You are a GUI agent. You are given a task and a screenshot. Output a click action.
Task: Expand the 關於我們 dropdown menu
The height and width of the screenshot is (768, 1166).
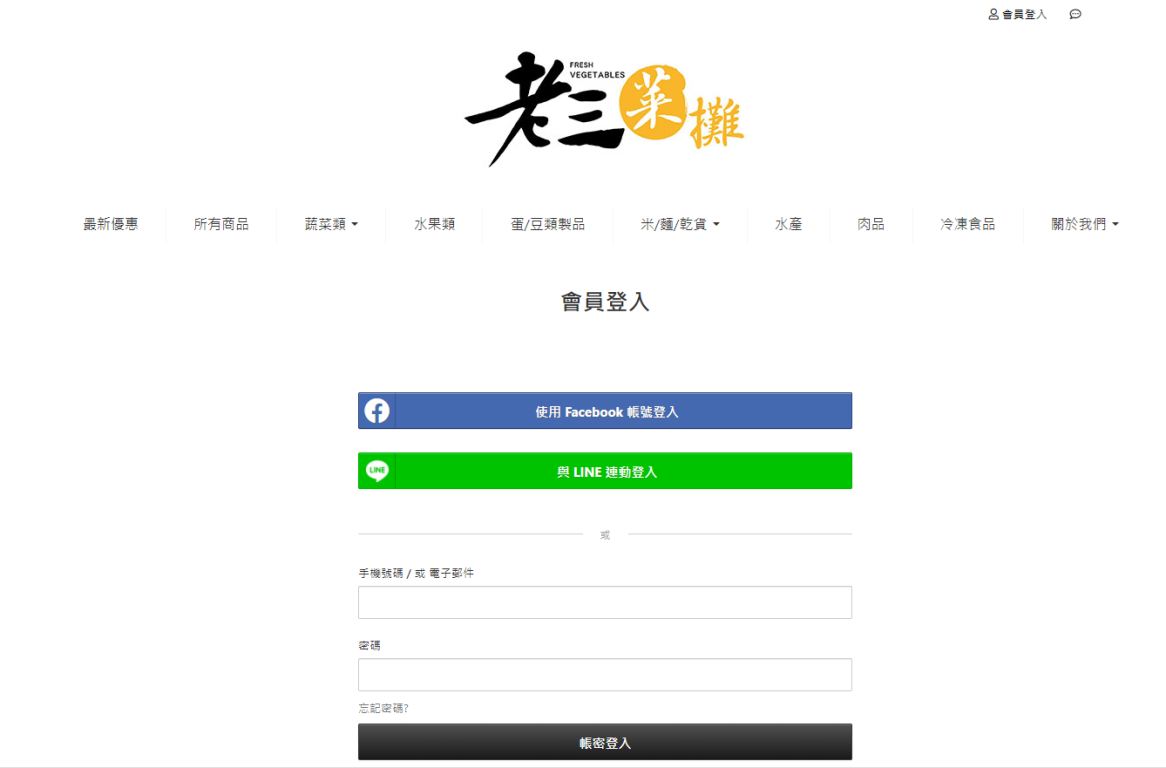(x=1084, y=224)
